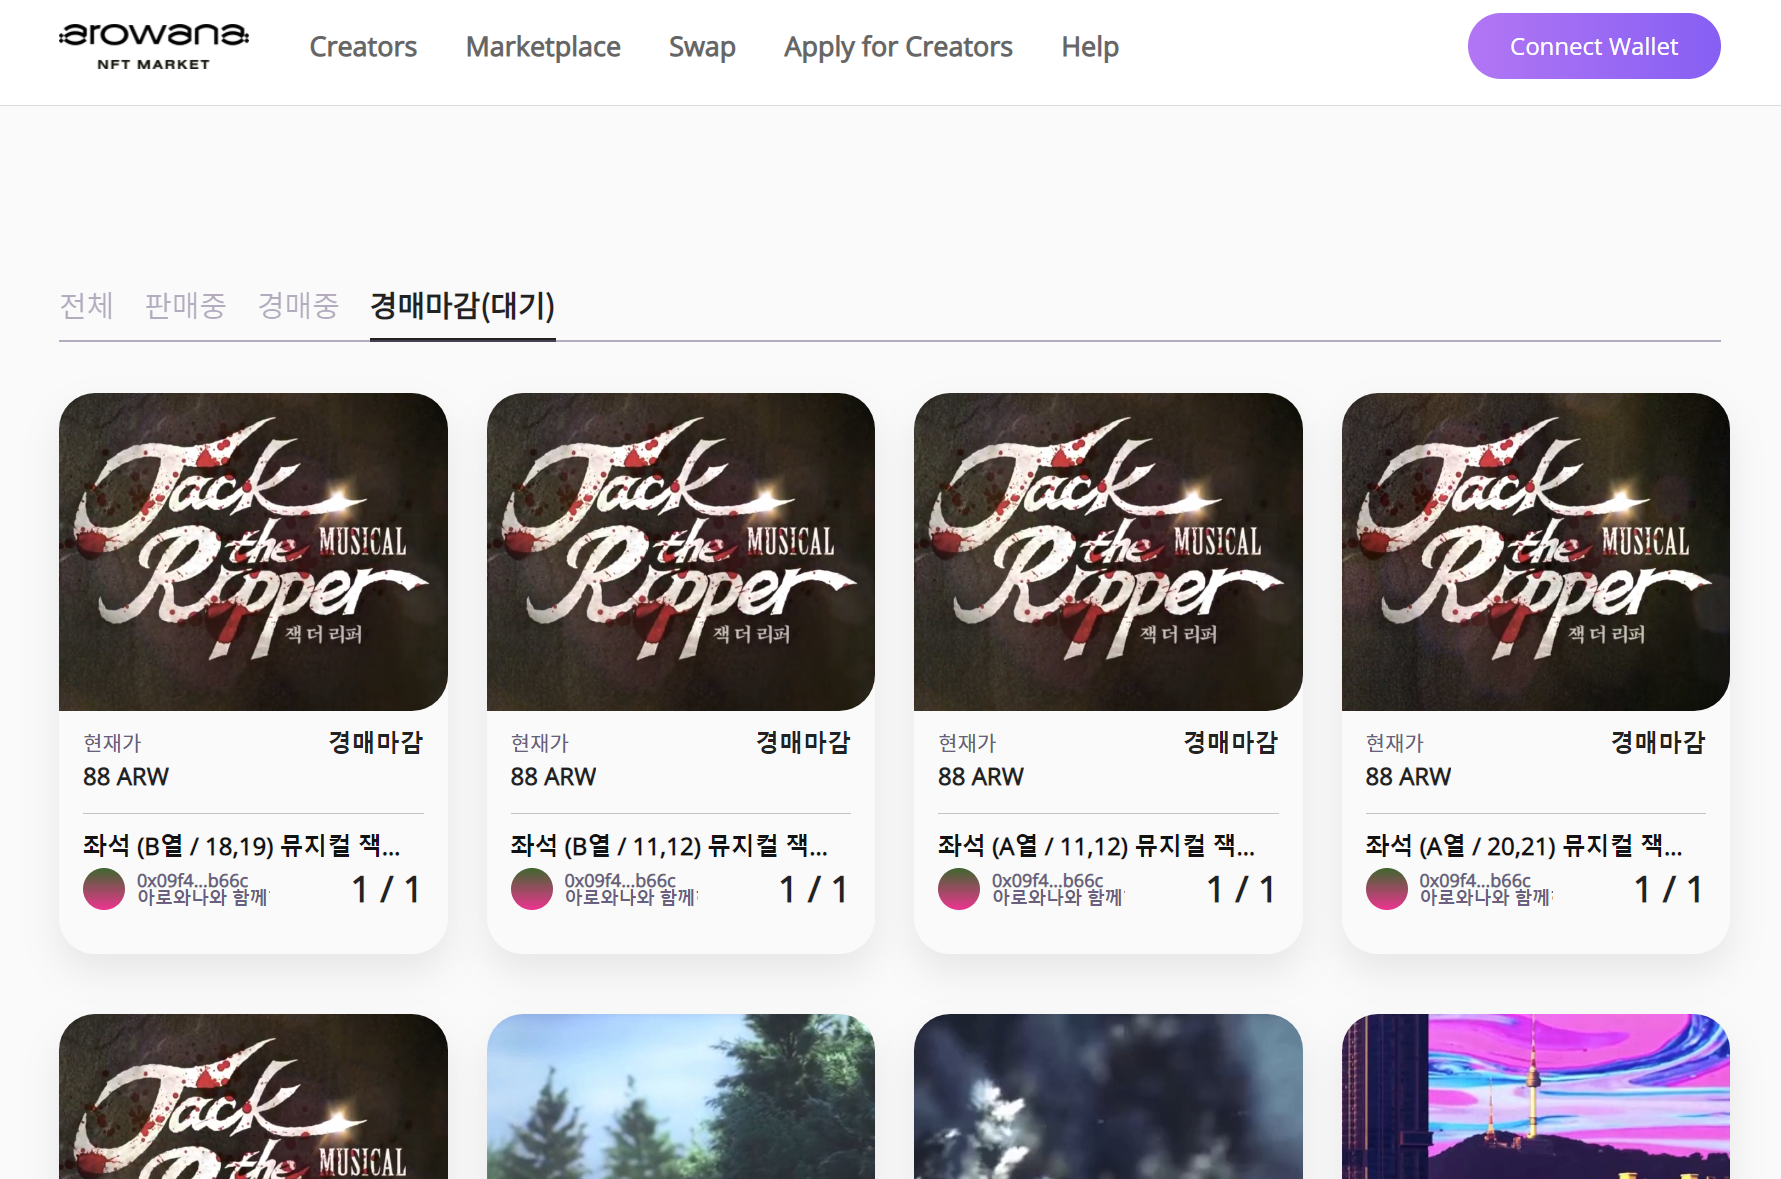The height and width of the screenshot is (1179, 1781).
Task: Click address 0x09f4...b66c on A열 11,12 card
Action: click(x=1048, y=880)
